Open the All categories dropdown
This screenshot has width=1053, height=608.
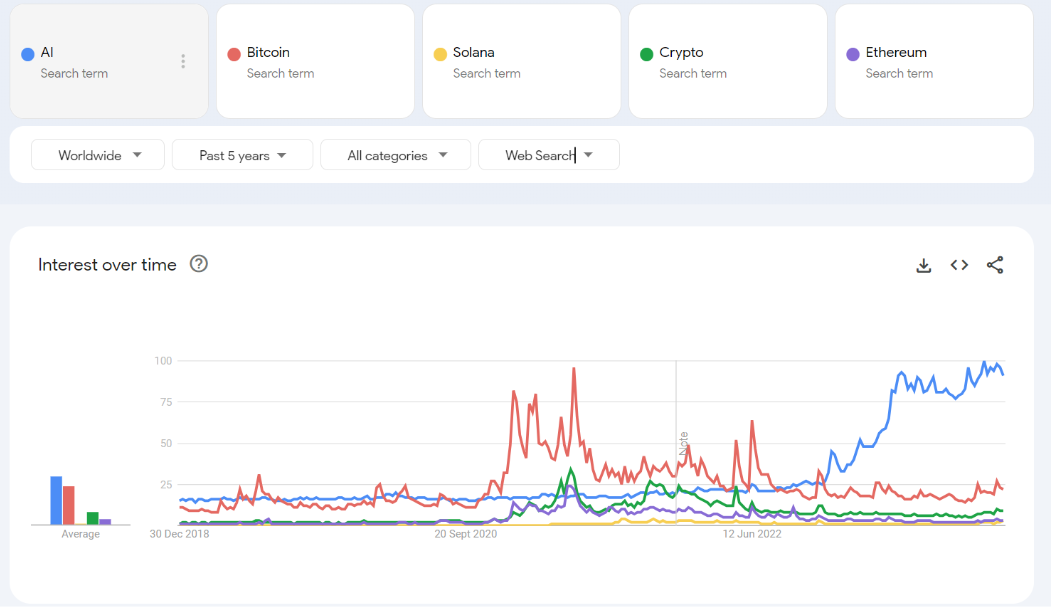pyautogui.click(x=395, y=154)
